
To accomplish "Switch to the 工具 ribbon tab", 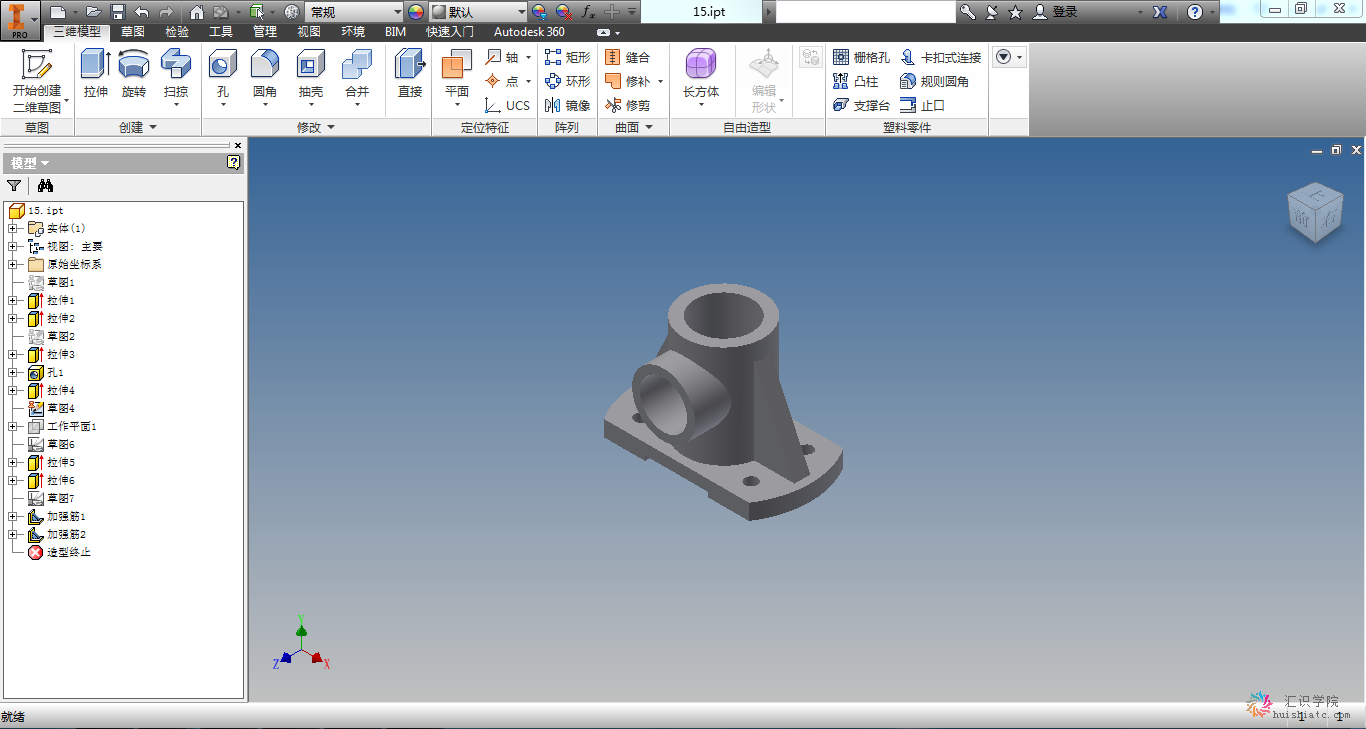I will (221, 32).
